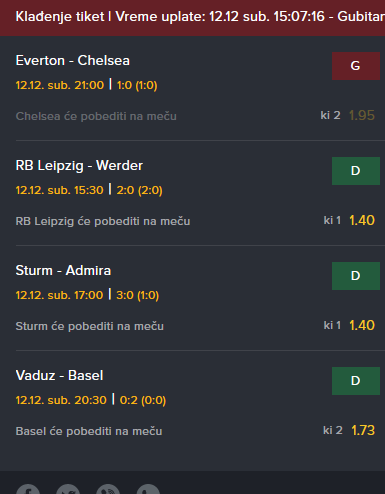Select the 1.40 odds for RB Leipzig
This screenshot has width=385, height=494.
click(362, 220)
